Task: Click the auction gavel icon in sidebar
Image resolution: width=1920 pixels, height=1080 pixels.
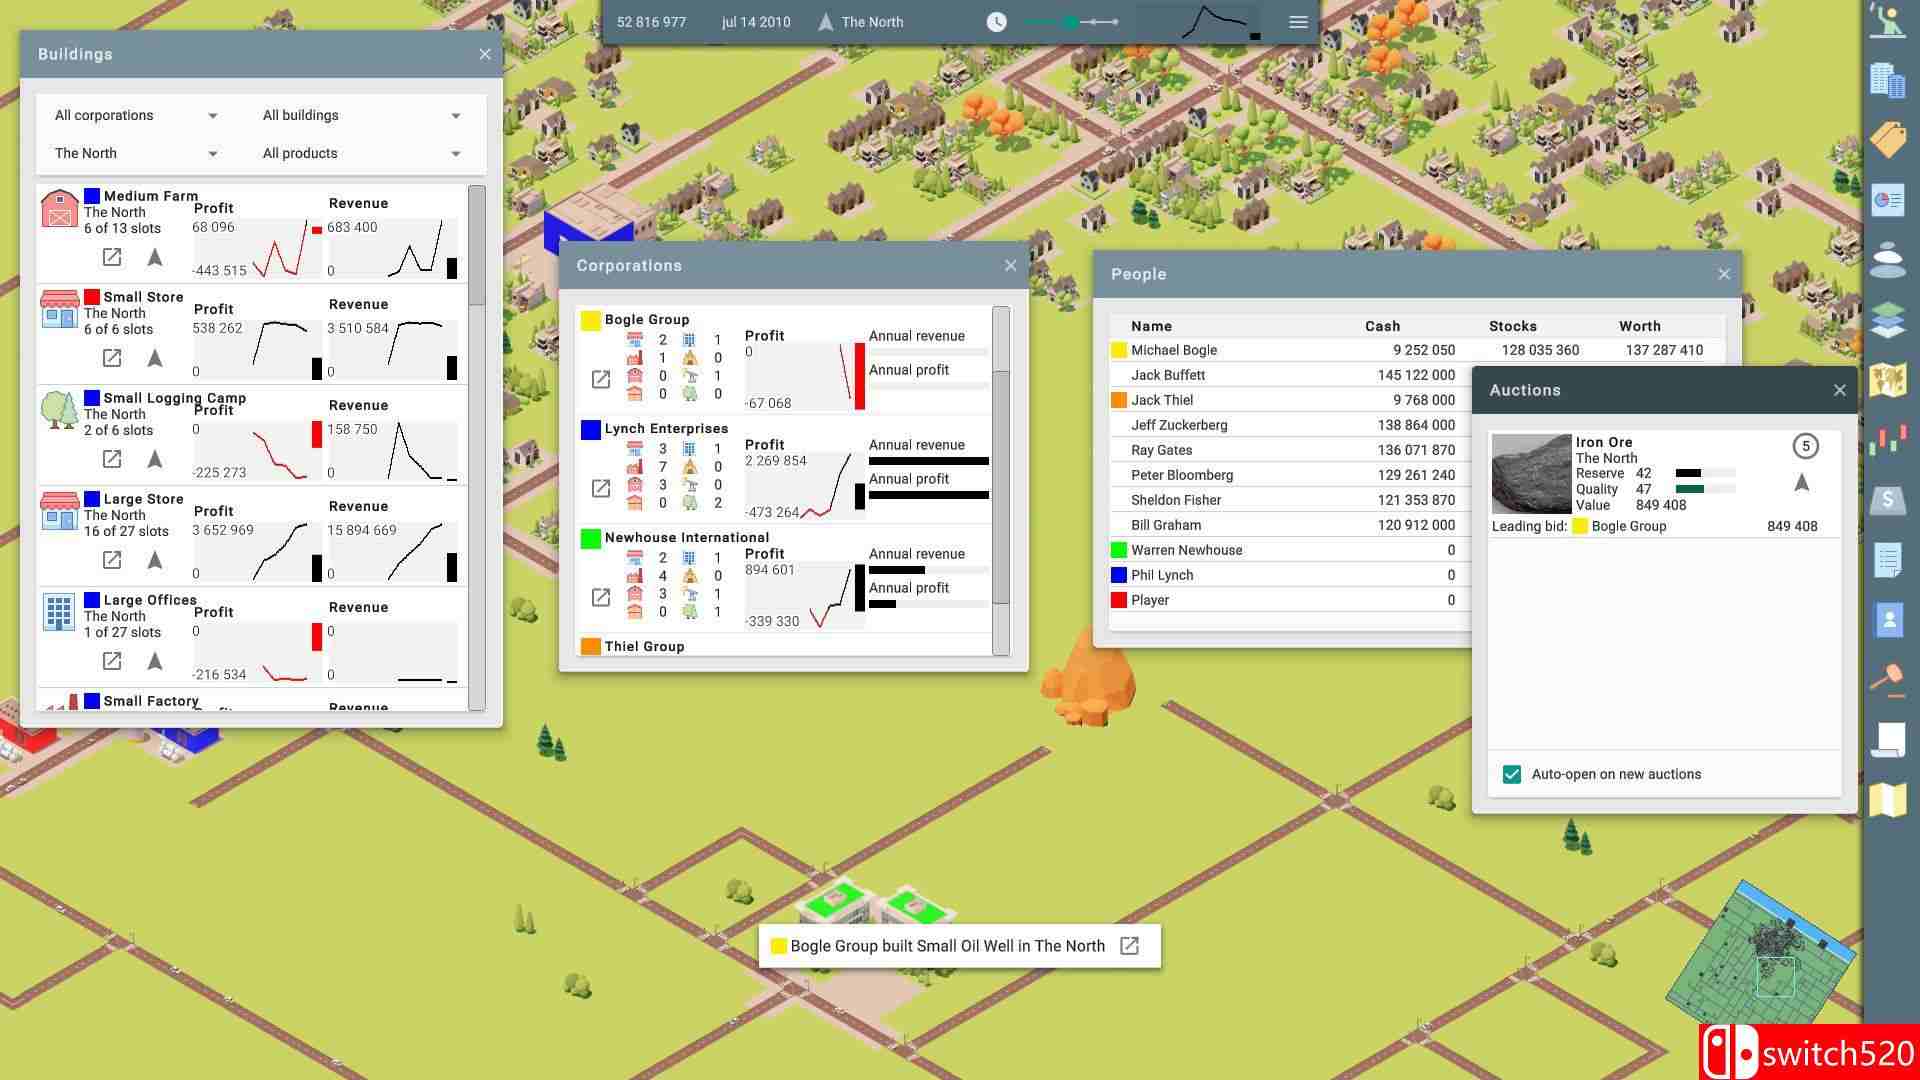Action: (x=1887, y=678)
